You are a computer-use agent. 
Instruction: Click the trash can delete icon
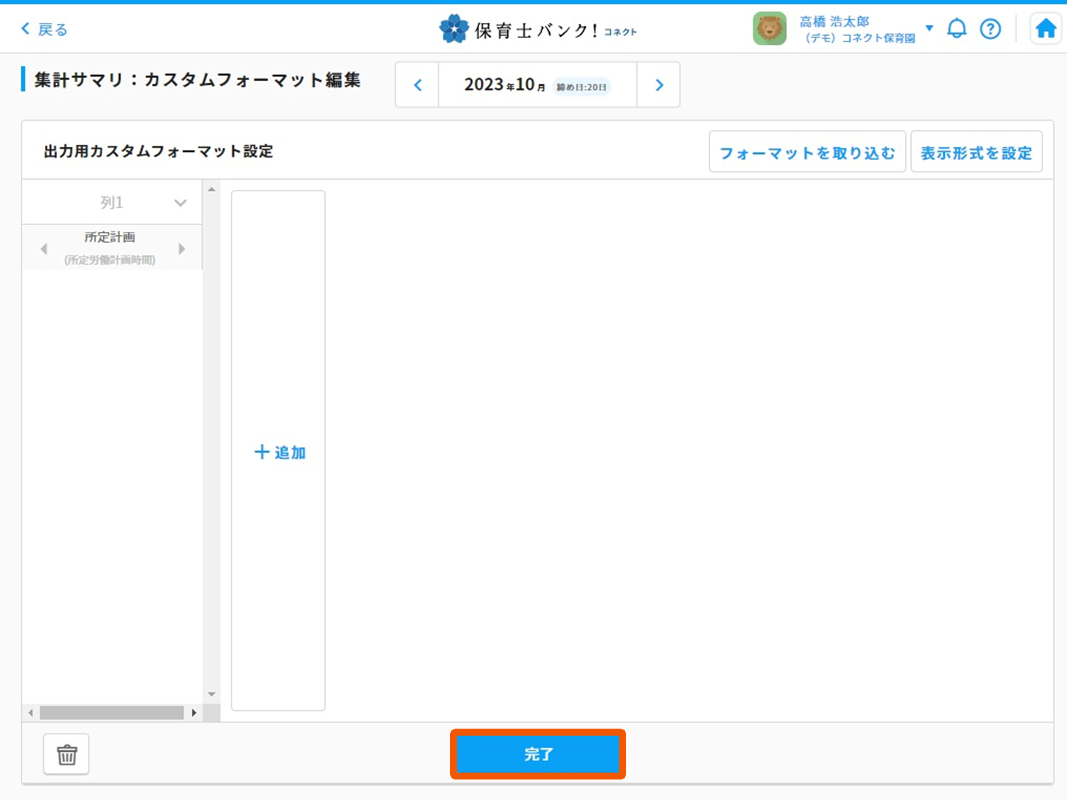(67, 755)
